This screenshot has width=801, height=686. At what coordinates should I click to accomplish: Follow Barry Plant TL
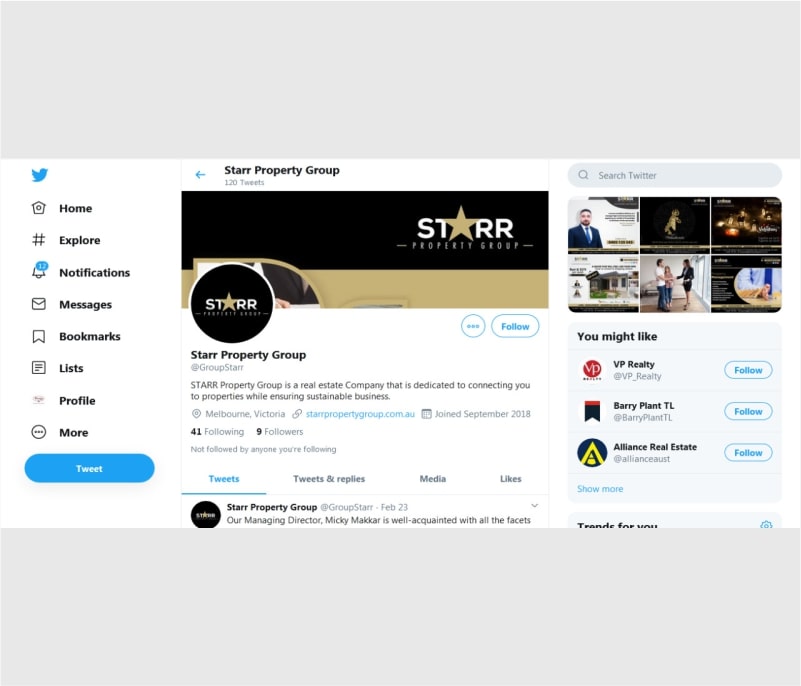748,411
